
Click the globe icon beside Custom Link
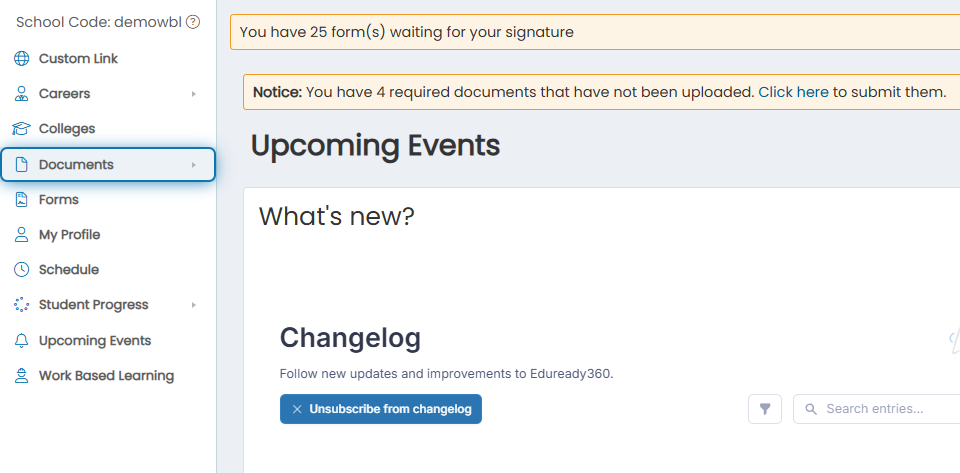point(21,59)
